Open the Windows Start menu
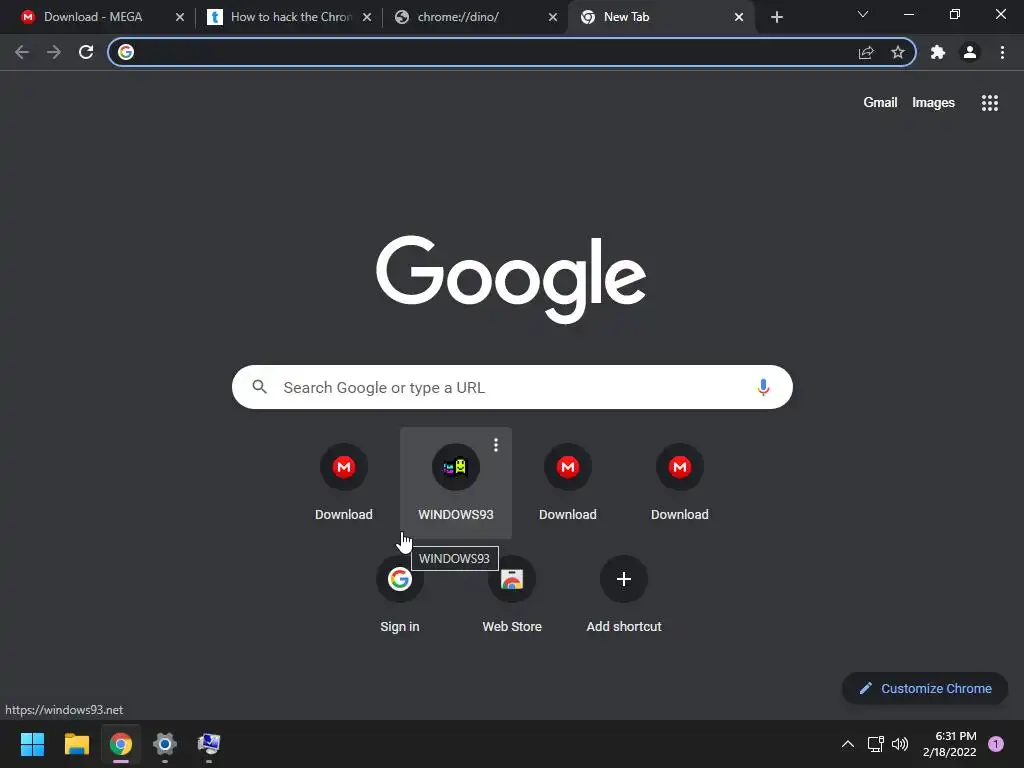The height and width of the screenshot is (768, 1024). (x=32, y=744)
